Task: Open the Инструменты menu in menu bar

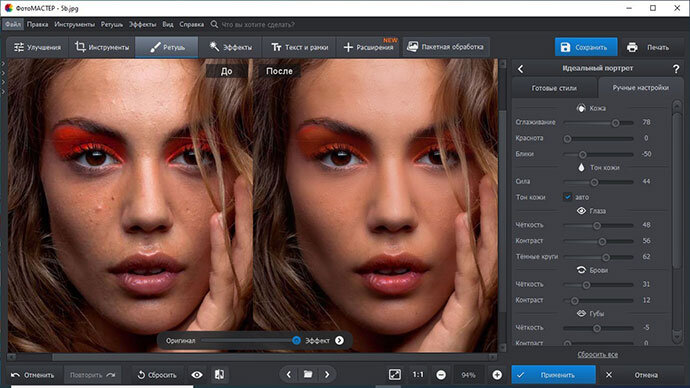Action: pyautogui.click(x=74, y=24)
